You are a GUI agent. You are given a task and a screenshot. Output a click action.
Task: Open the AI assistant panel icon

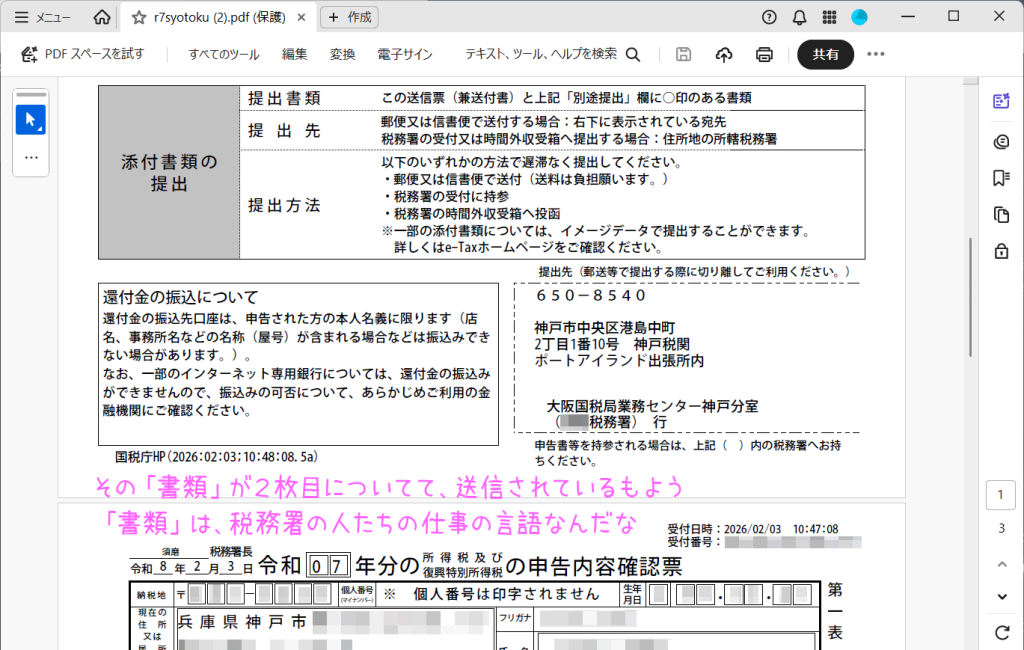coord(1001,101)
